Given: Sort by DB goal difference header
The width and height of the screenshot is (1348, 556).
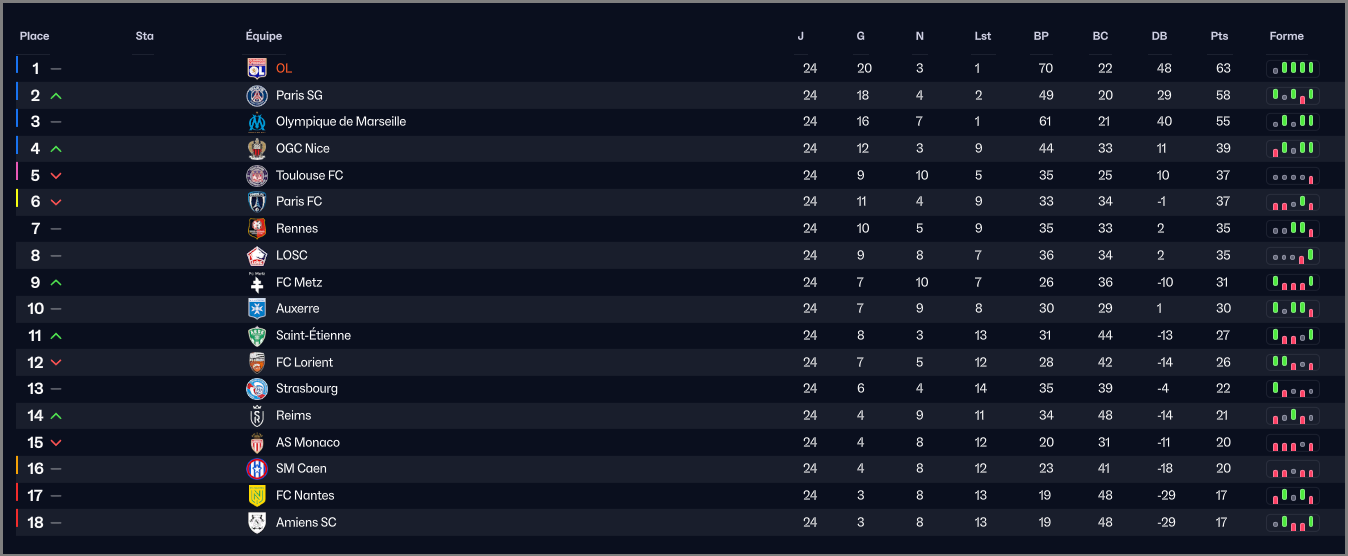Looking at the screenshot, I should coord(1159,36).
